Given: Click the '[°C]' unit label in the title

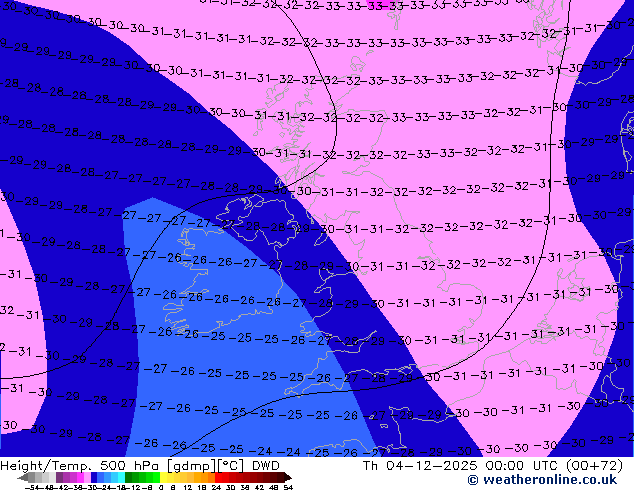Looking at the screenshot, I should click(231, 466).
